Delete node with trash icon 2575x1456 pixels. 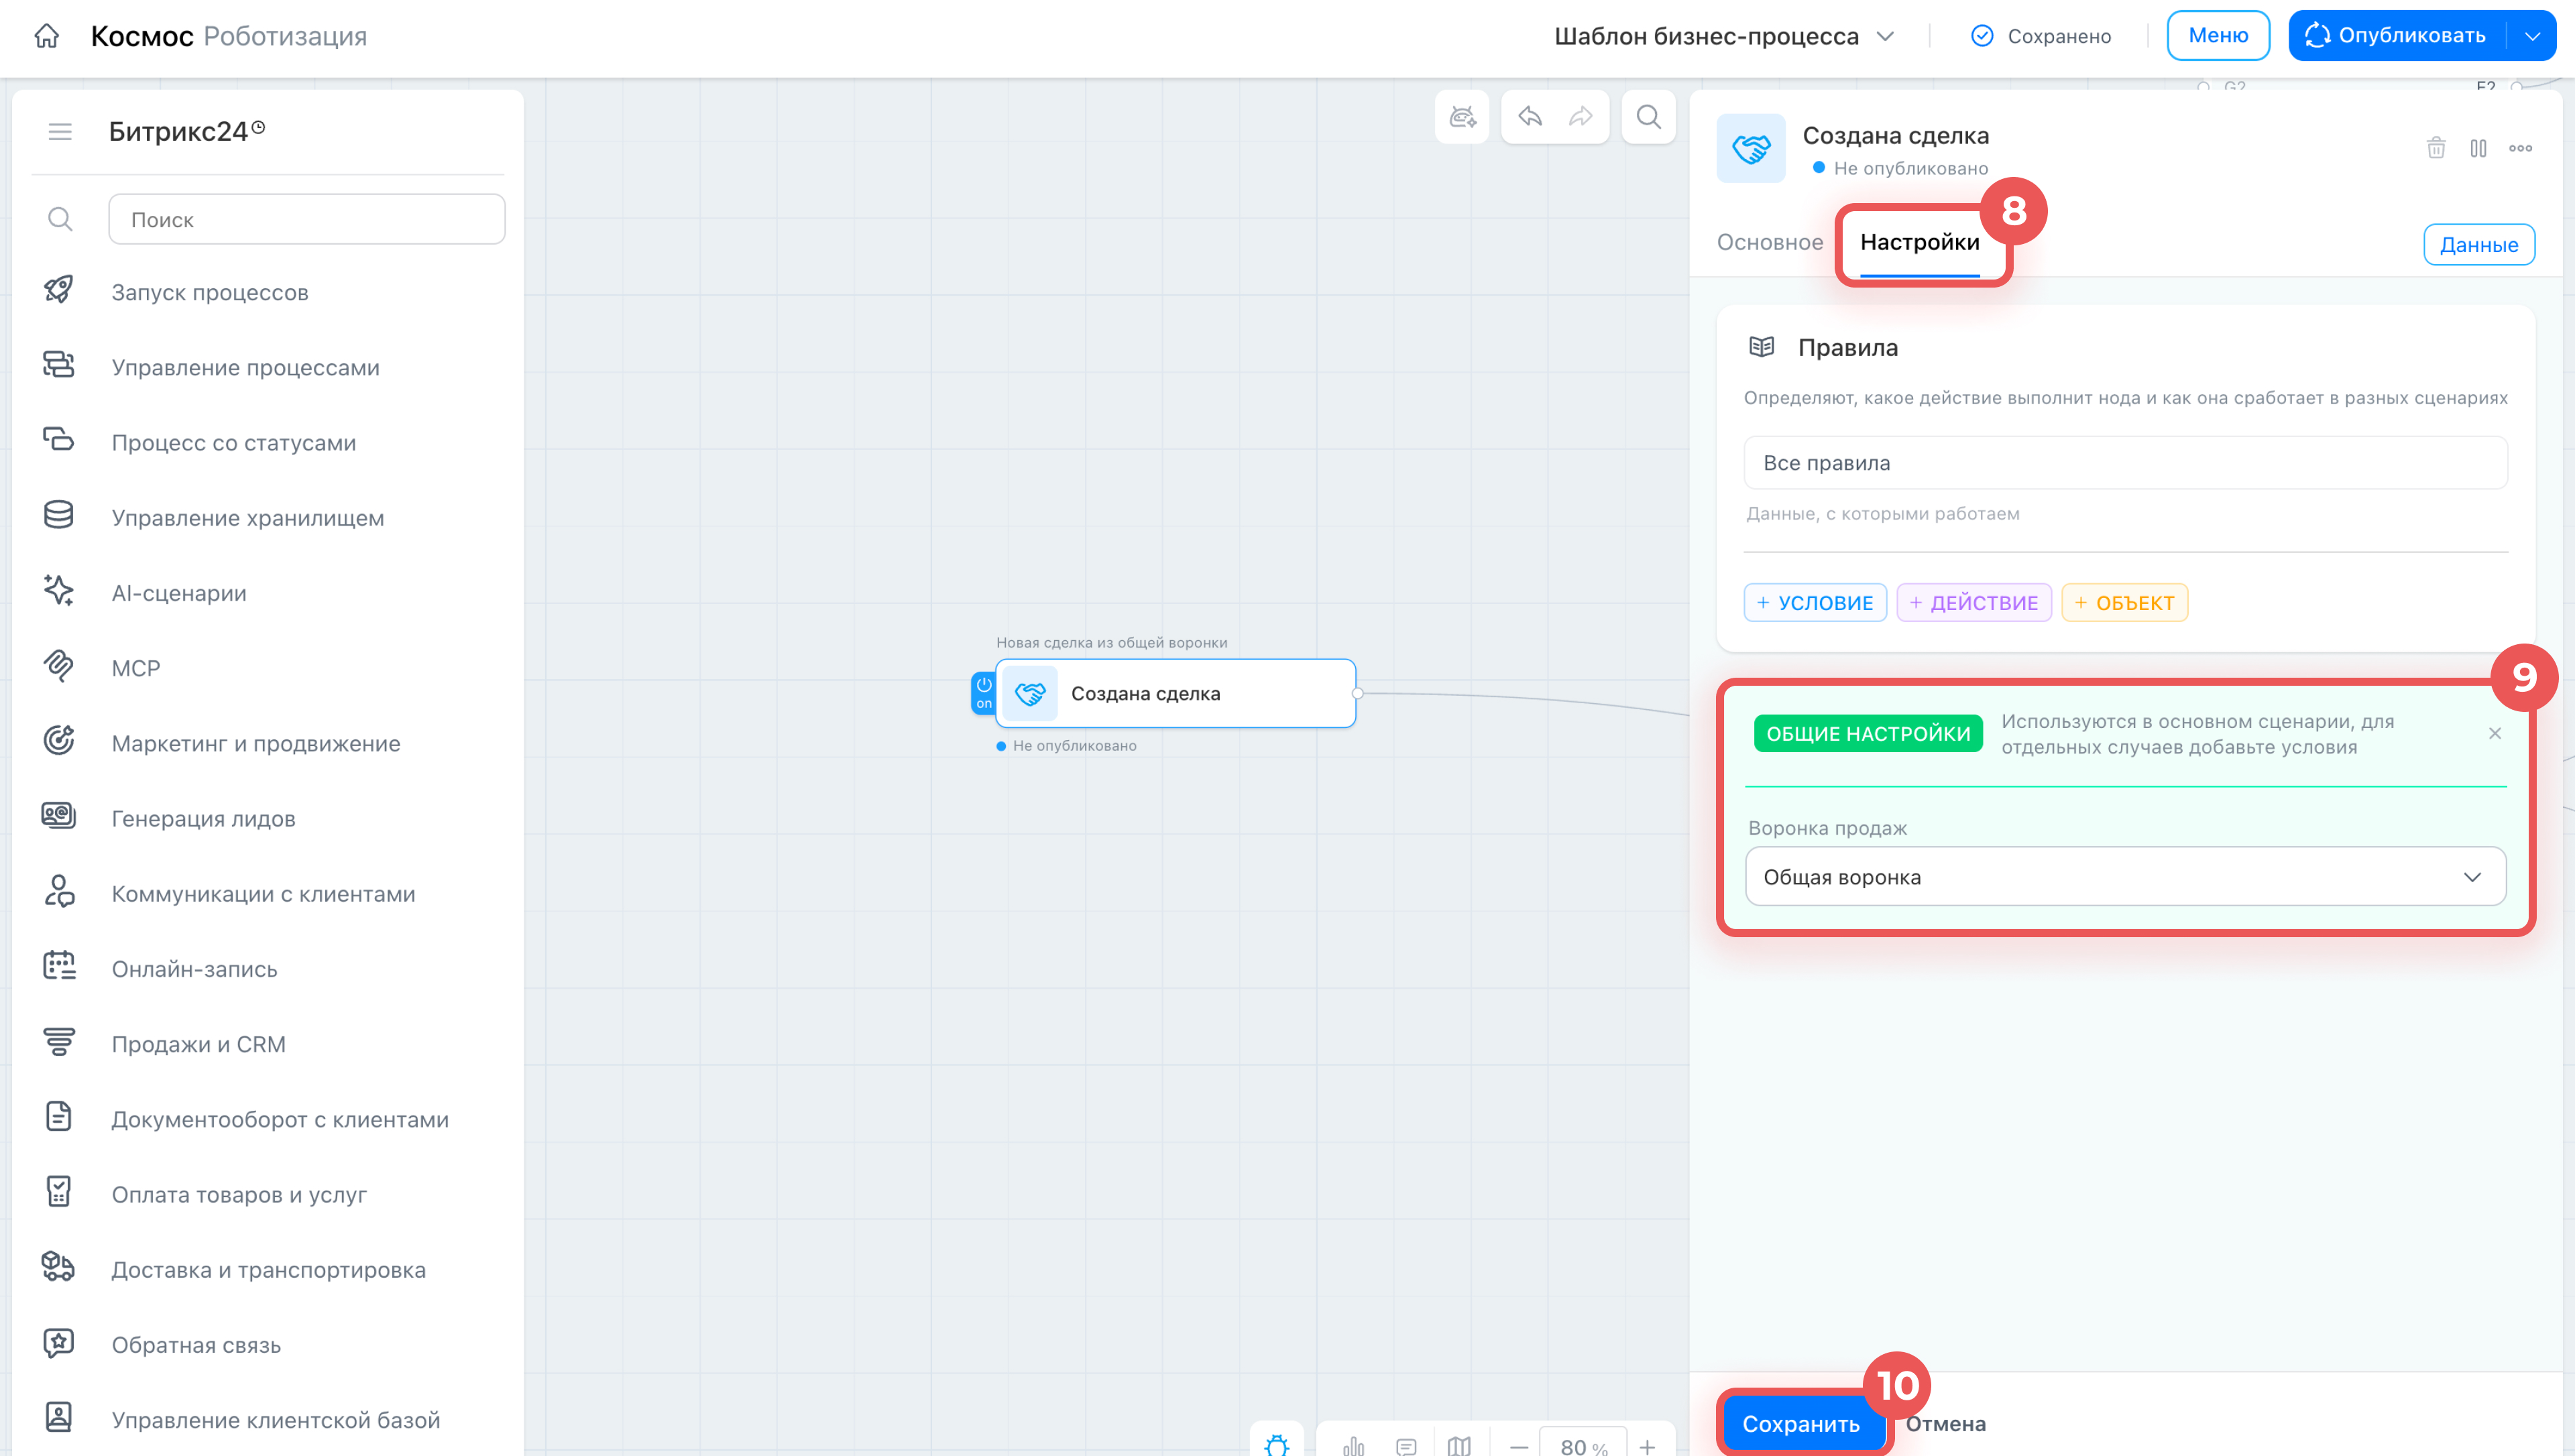tap(2436, 148)
